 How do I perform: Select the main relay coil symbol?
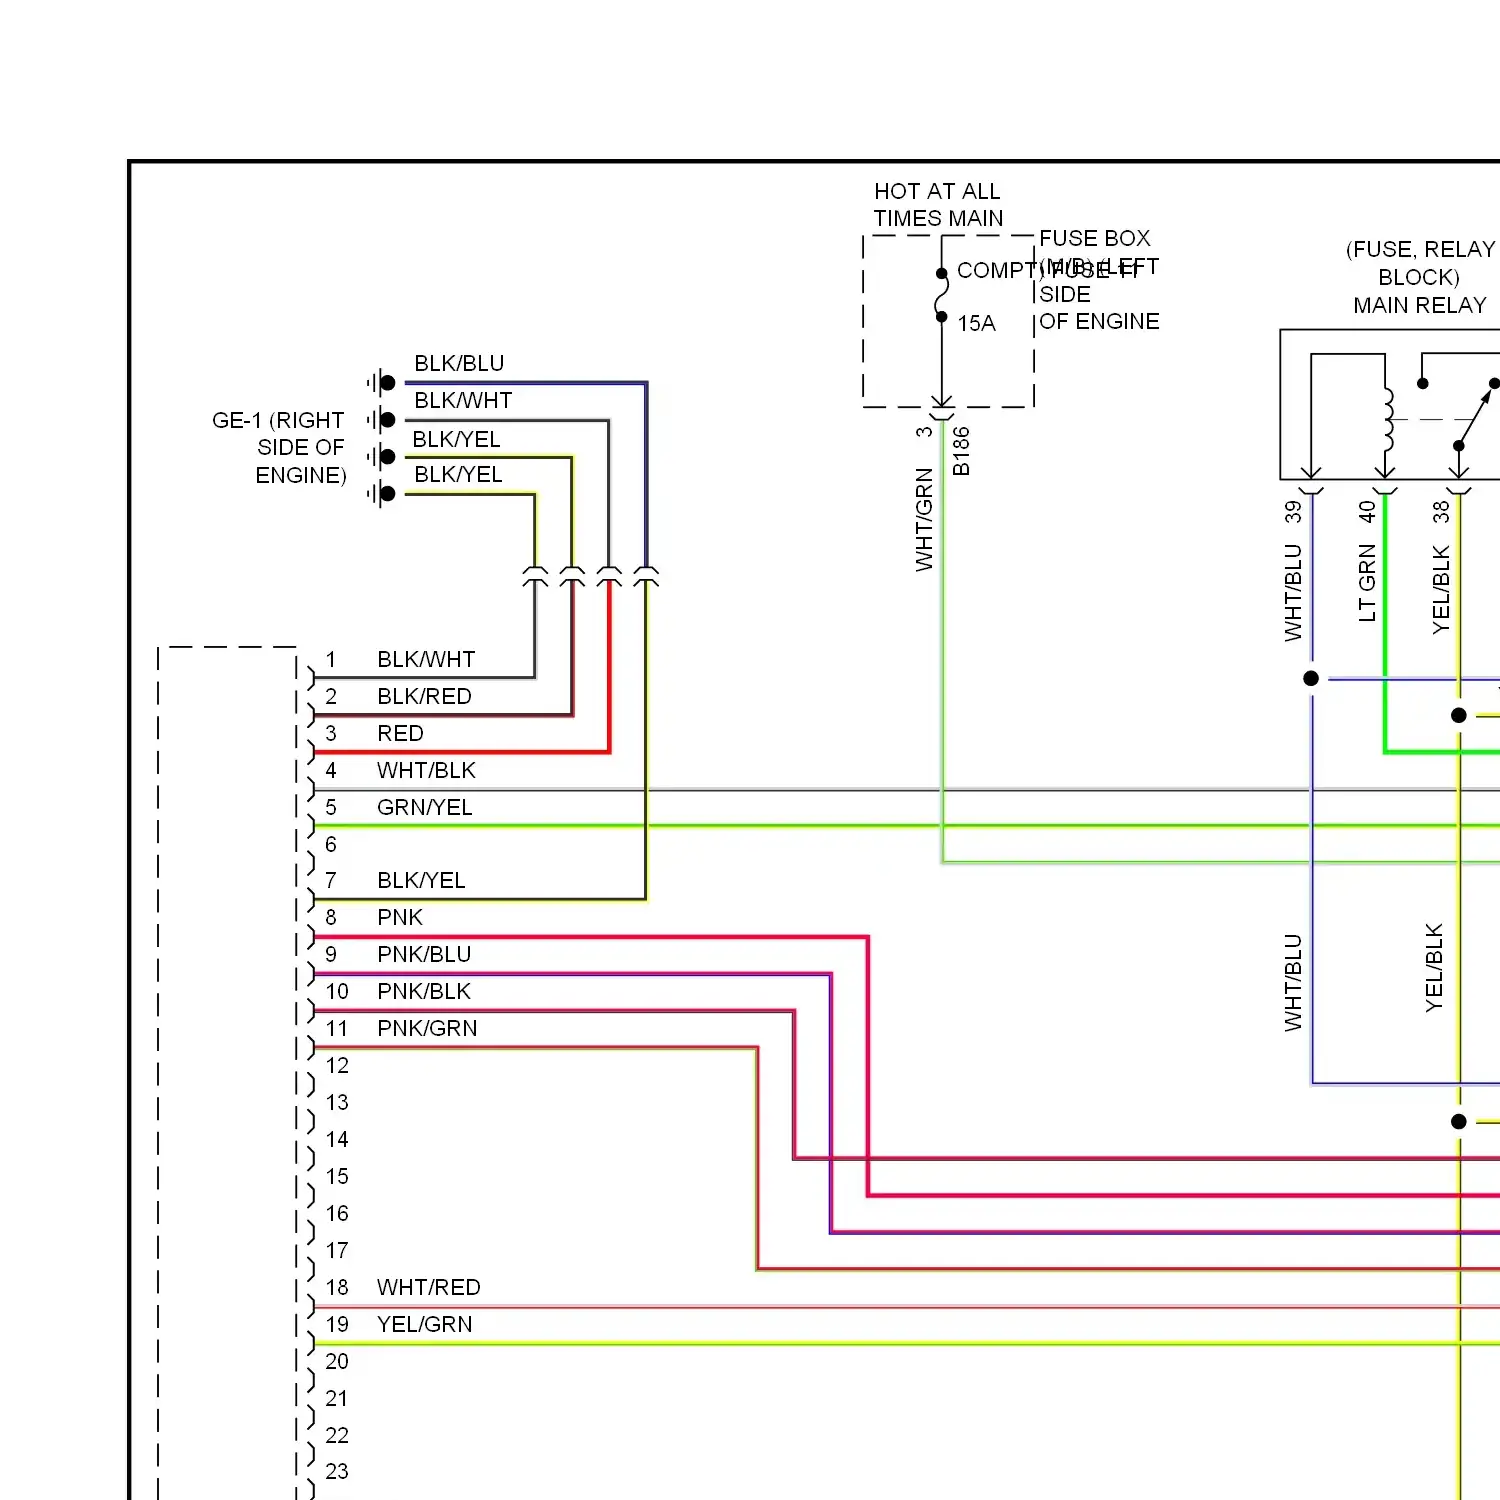click(x=1387, y=420)
